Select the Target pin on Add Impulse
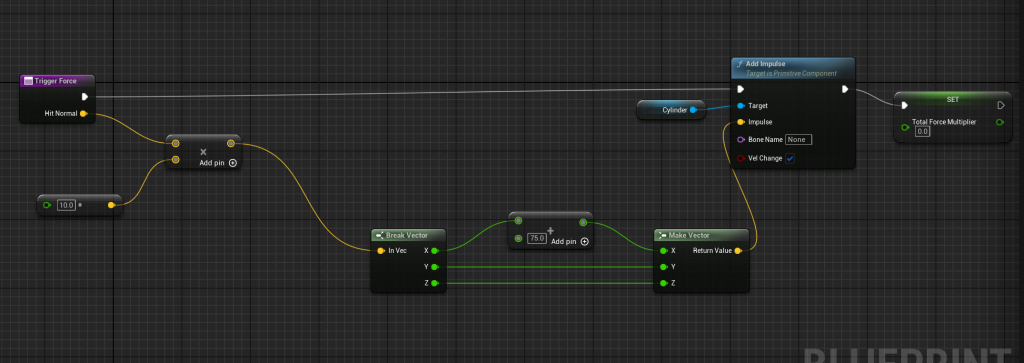 [741, 106]
